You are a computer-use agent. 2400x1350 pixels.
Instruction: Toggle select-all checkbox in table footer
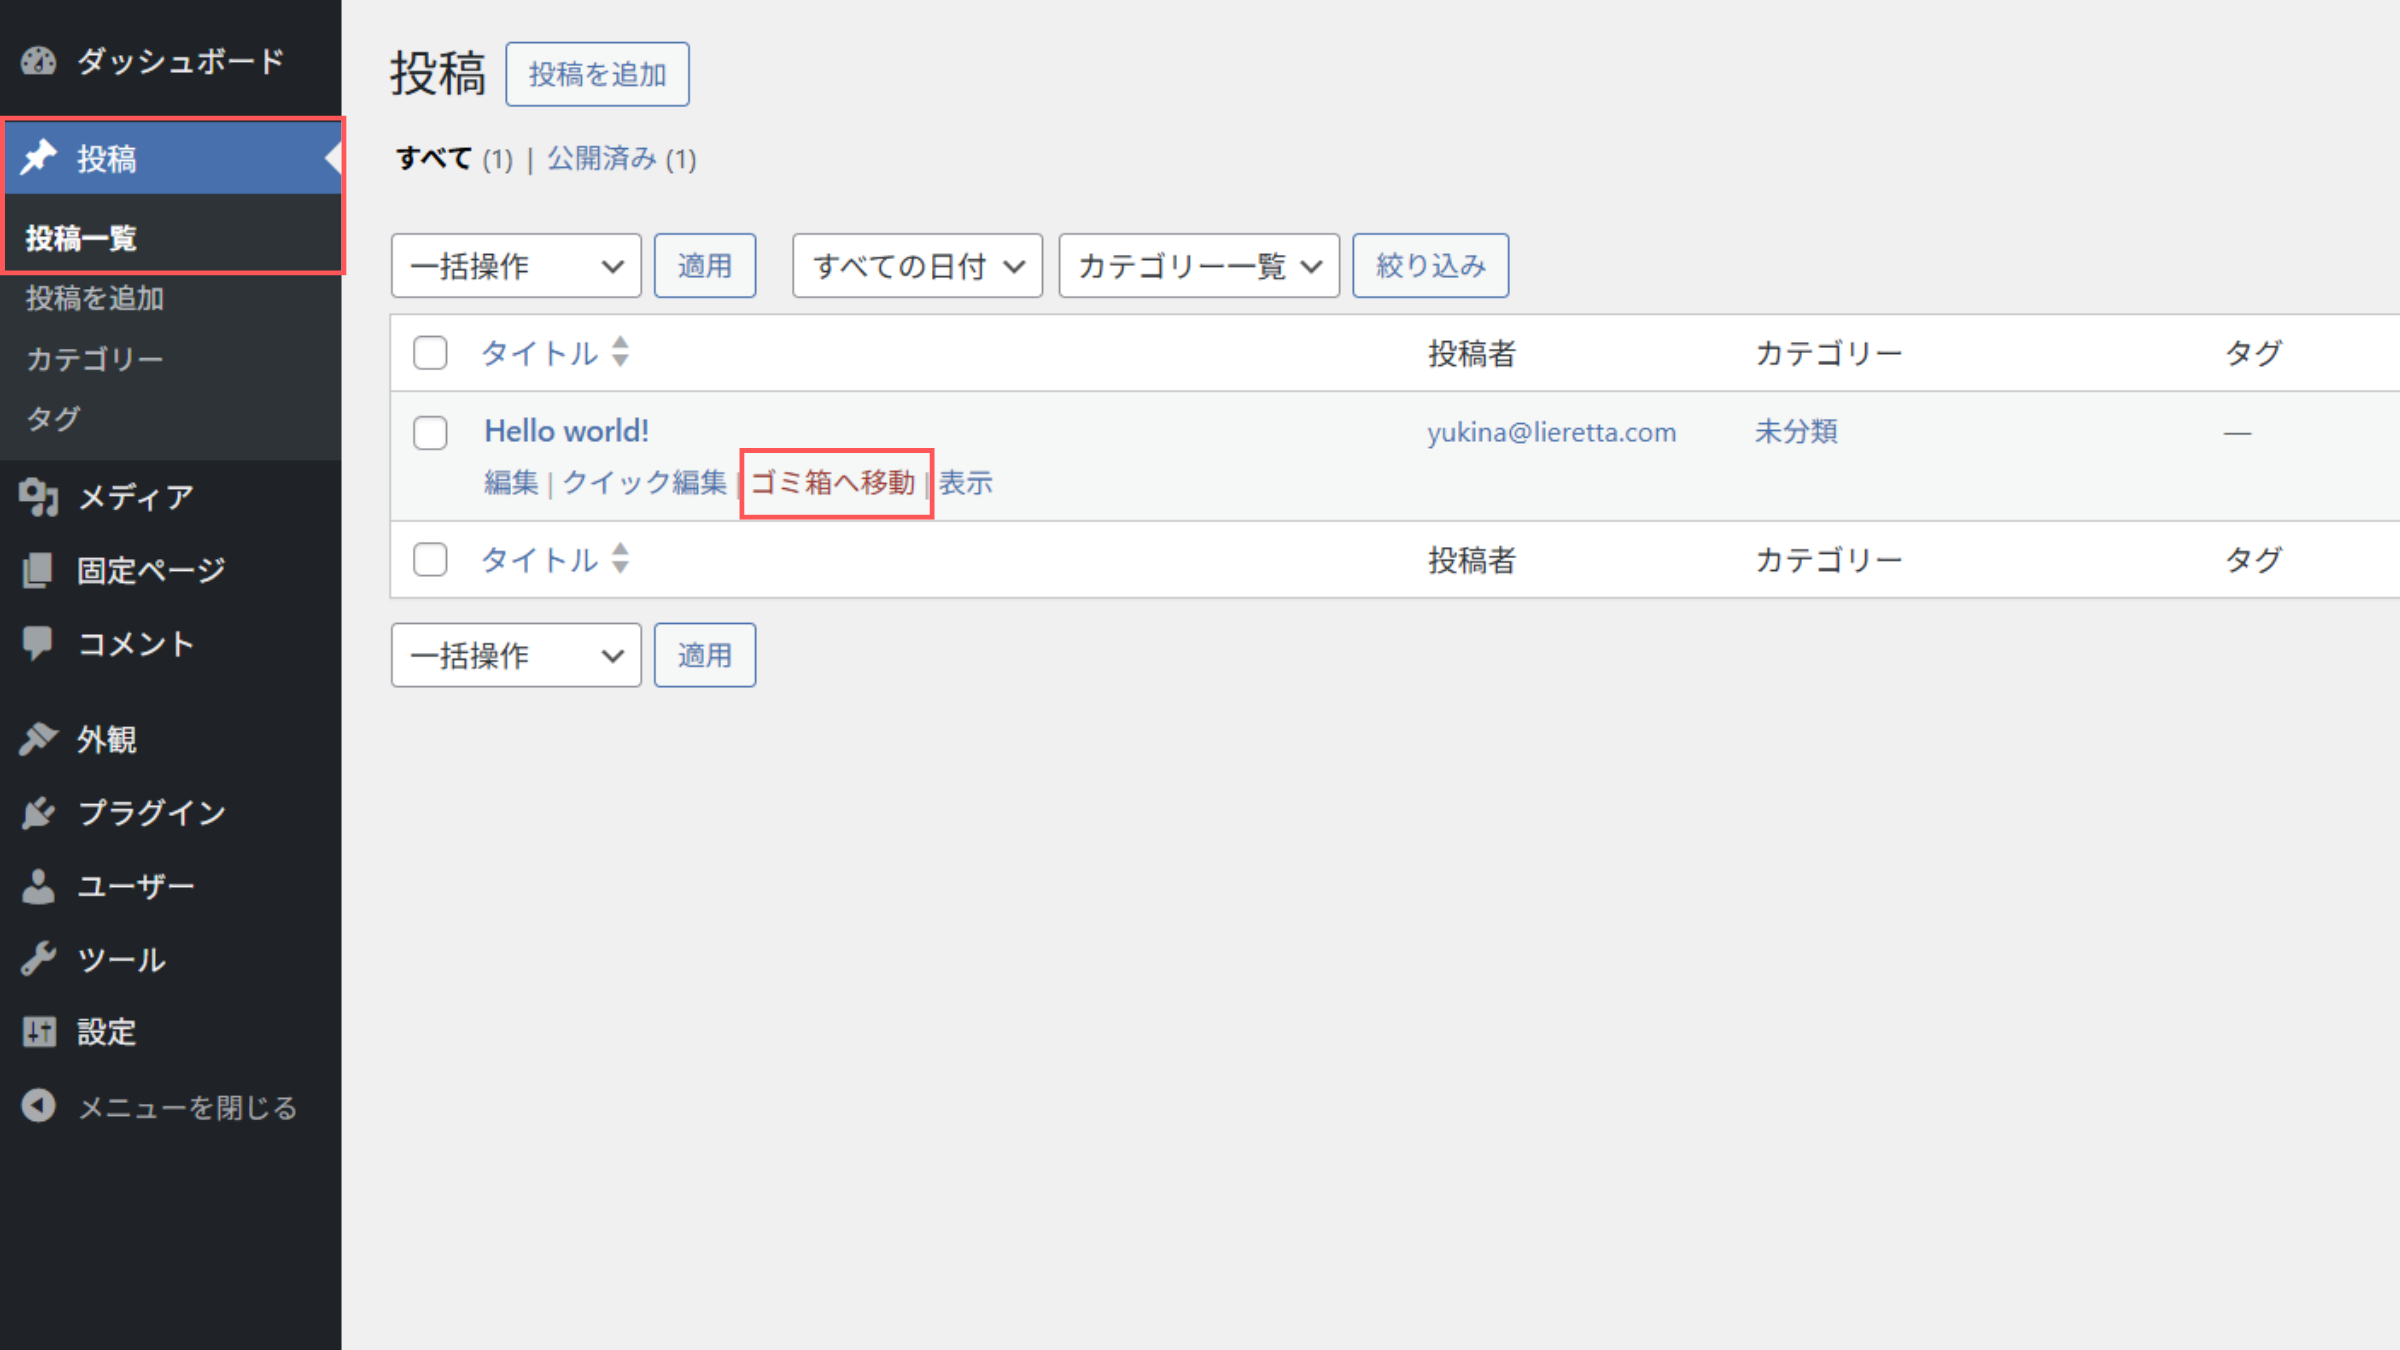(430, 559)
